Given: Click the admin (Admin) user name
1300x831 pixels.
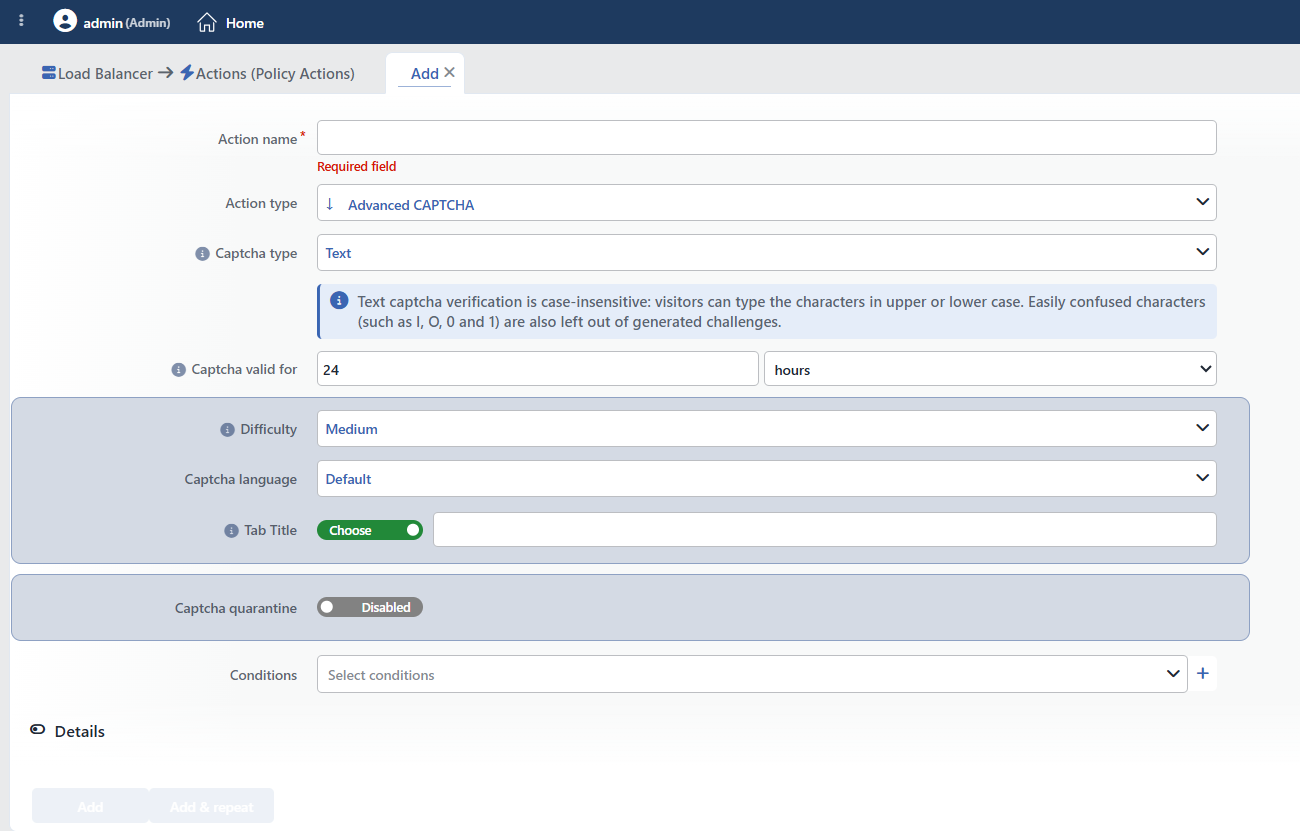Looking at the screenshot, I should point(127,22).
